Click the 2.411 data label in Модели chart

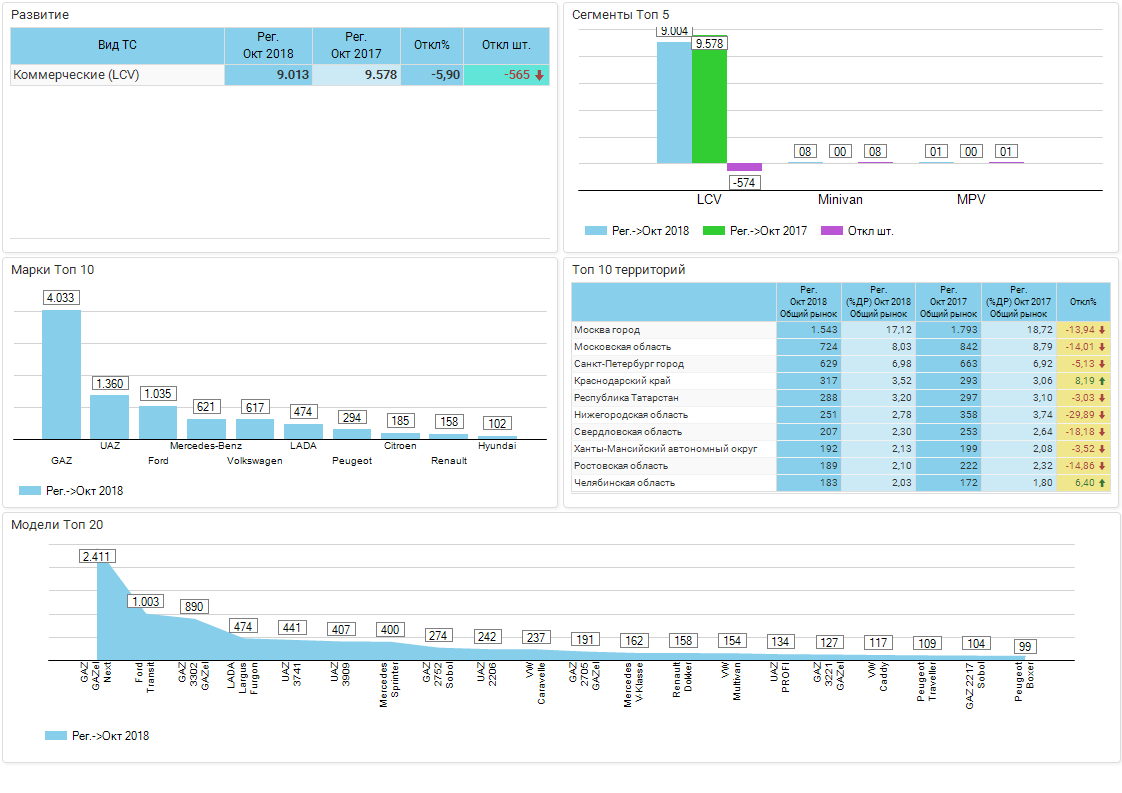pos(97,556)
